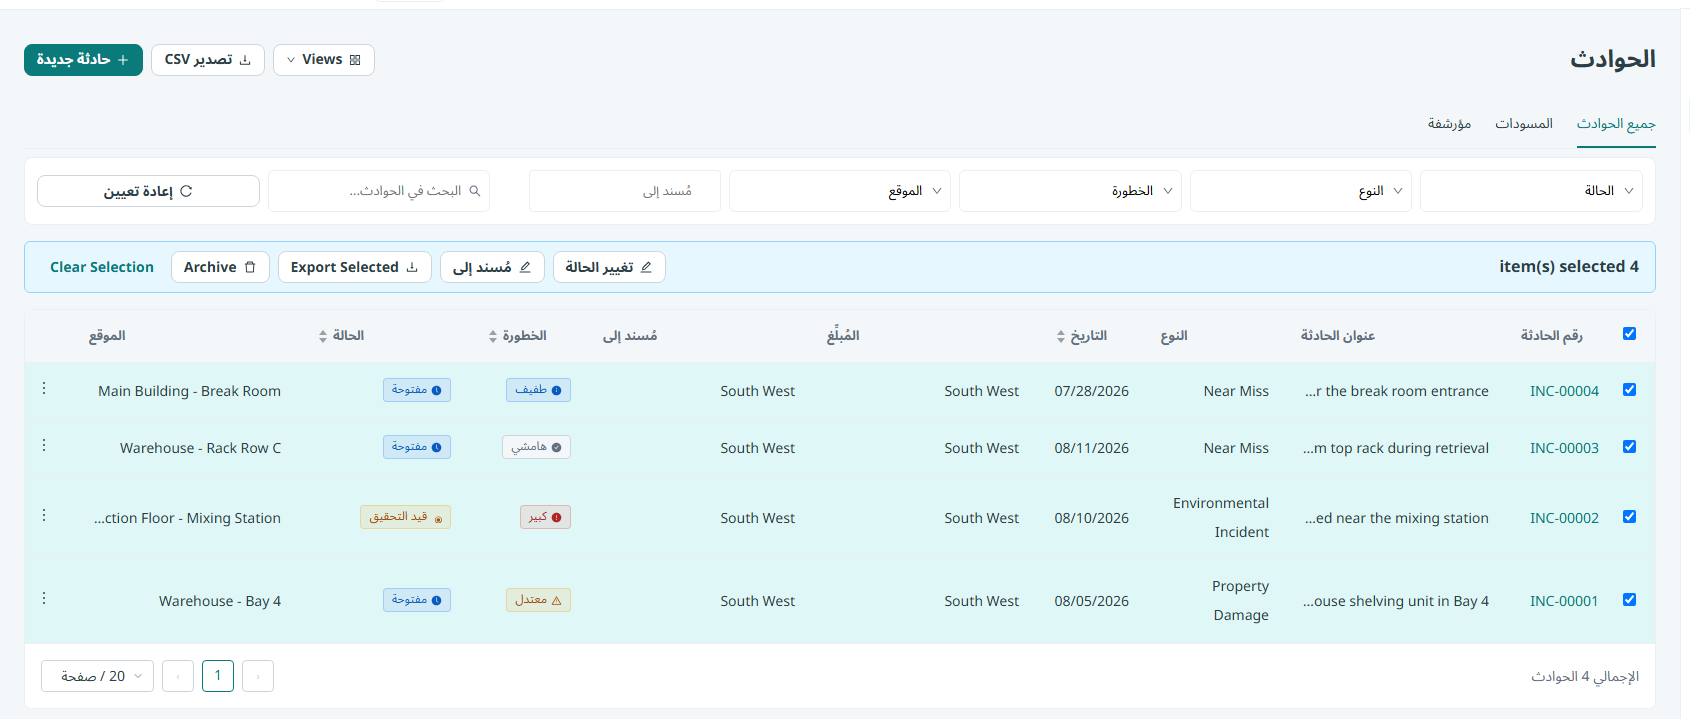The height and width of the screenshot is (719, 1690).
Task: Open row menu for INC-00001
Action: point(44,598)
